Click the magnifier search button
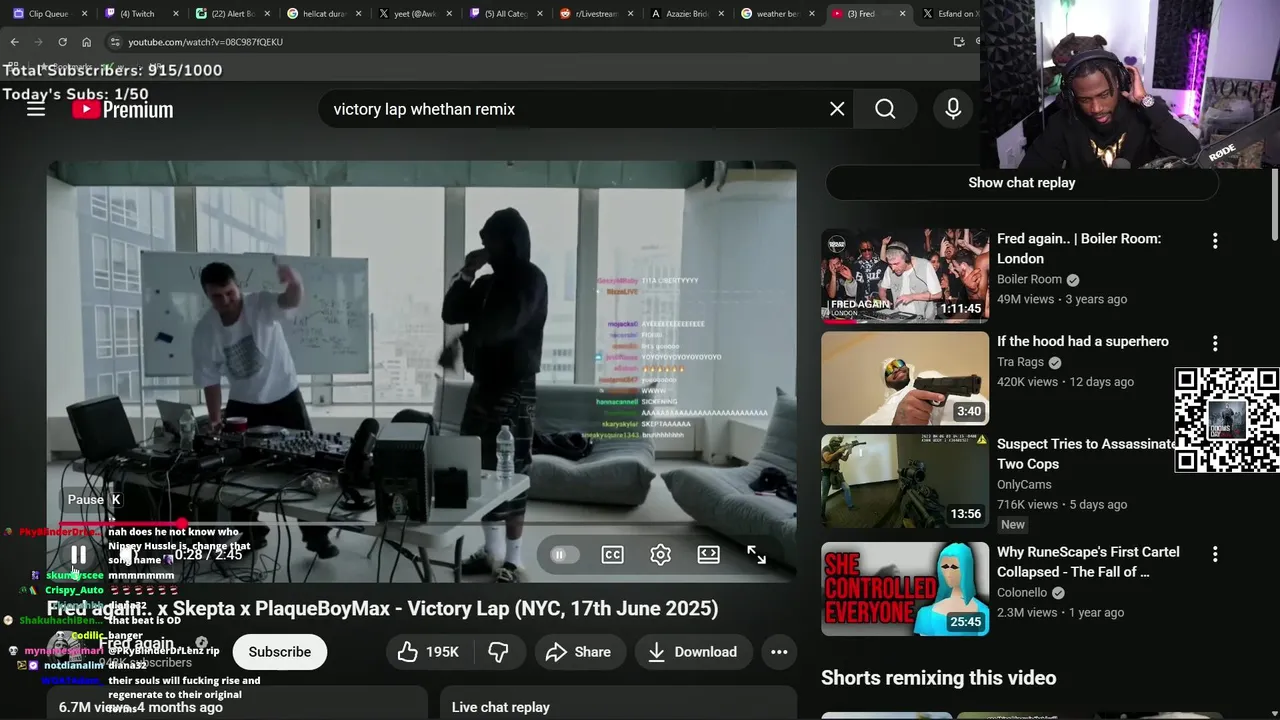This screenshot has width=1280, height=720. 885,109
